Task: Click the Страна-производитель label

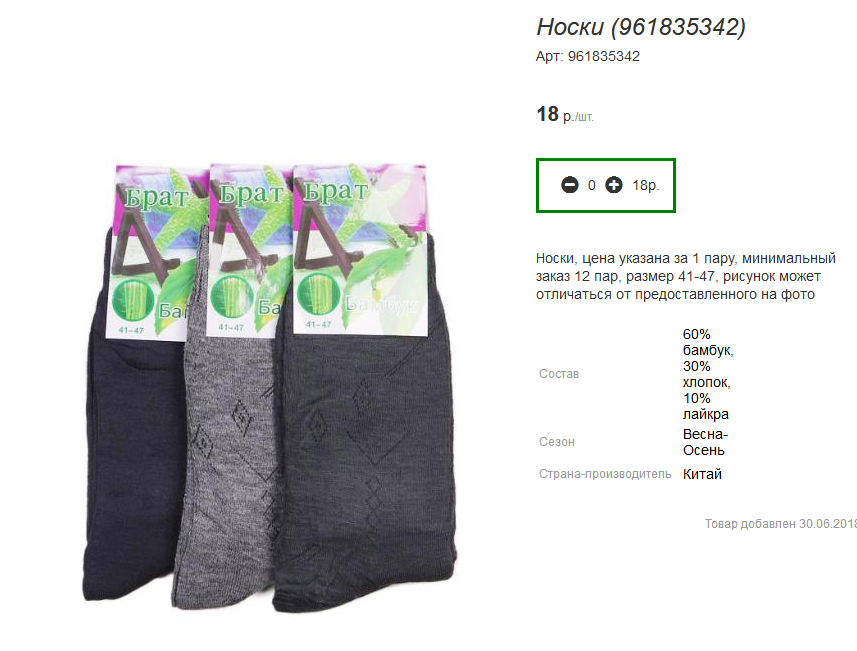Action: (x=604, y=474)
